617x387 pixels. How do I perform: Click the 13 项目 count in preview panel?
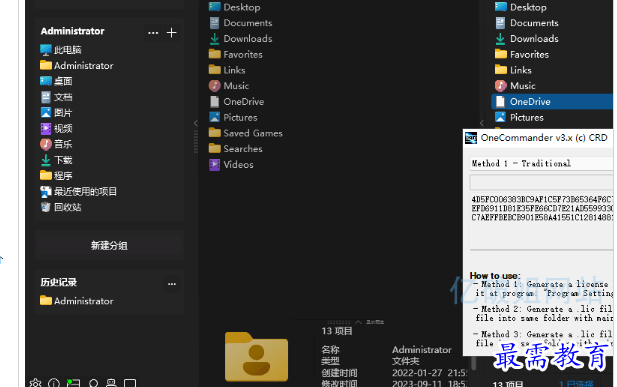(337, 331)
